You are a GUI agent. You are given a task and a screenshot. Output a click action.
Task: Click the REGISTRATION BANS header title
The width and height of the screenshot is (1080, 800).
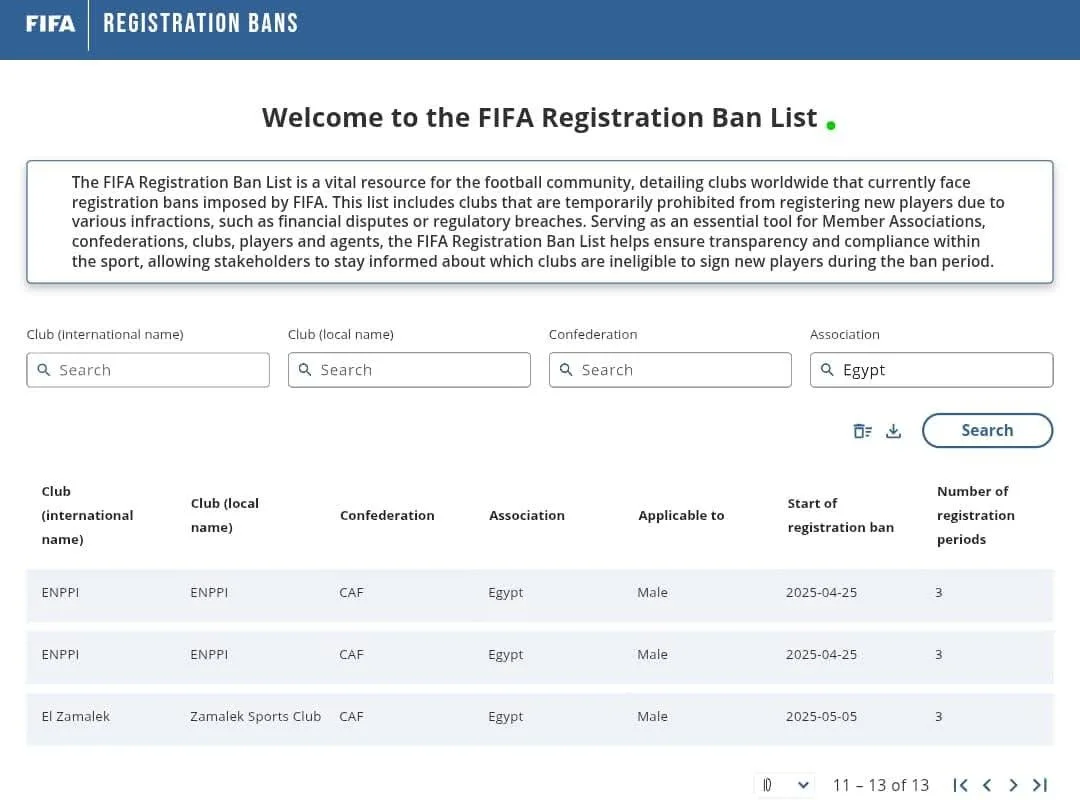tap(200, 23)
